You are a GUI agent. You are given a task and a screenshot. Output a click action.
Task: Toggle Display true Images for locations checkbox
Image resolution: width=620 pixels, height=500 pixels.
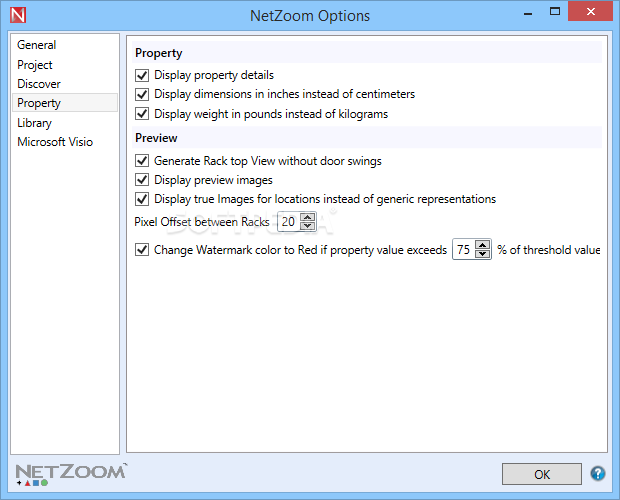click(x=142, y=199)
